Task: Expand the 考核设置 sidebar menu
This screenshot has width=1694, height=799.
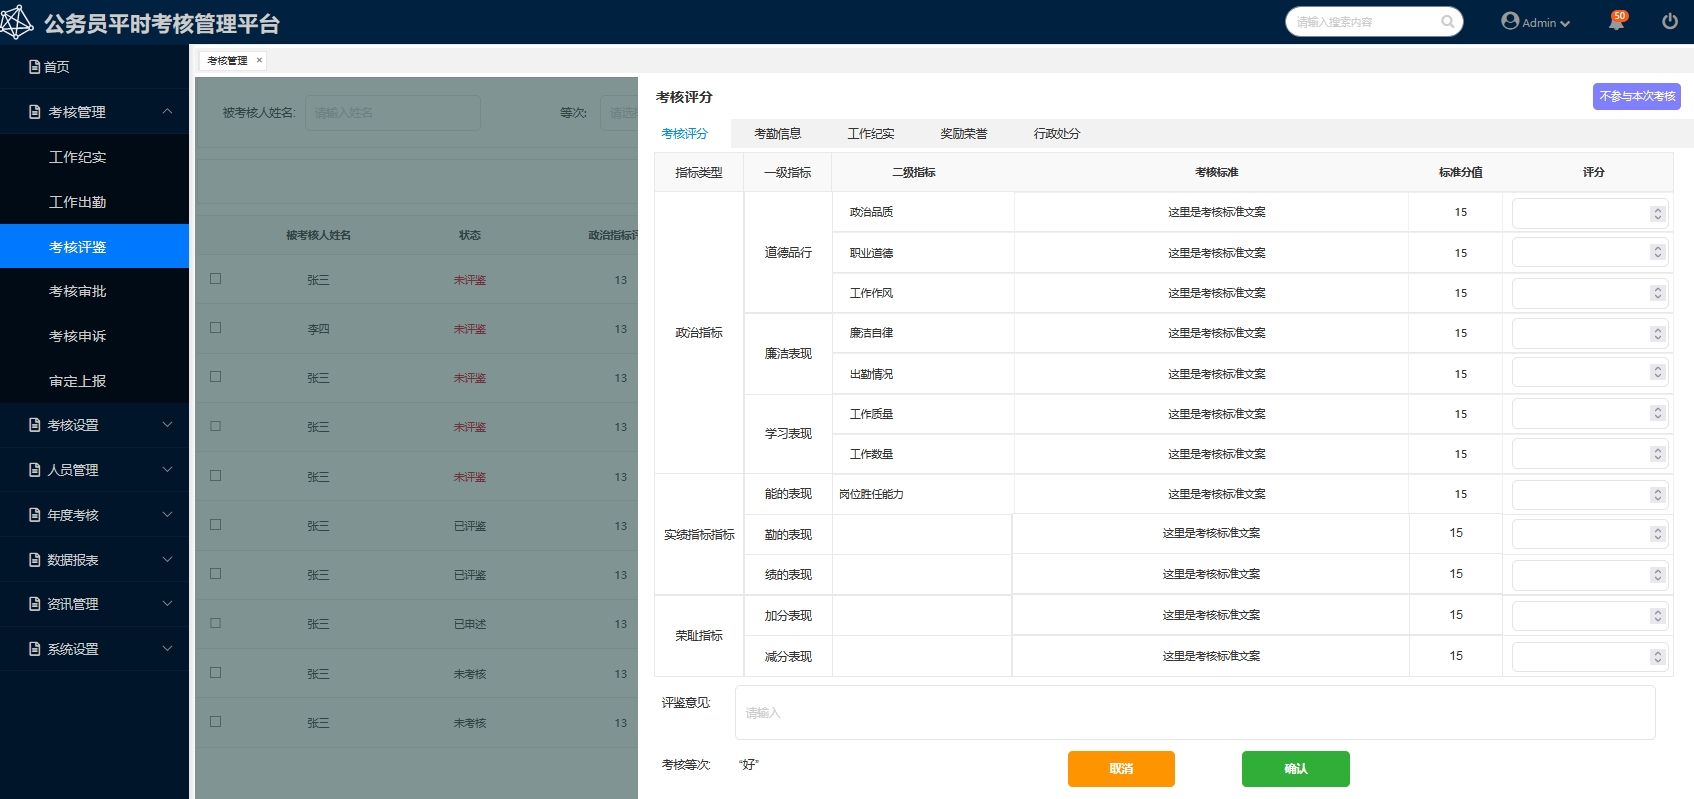Action: point(167,425)
